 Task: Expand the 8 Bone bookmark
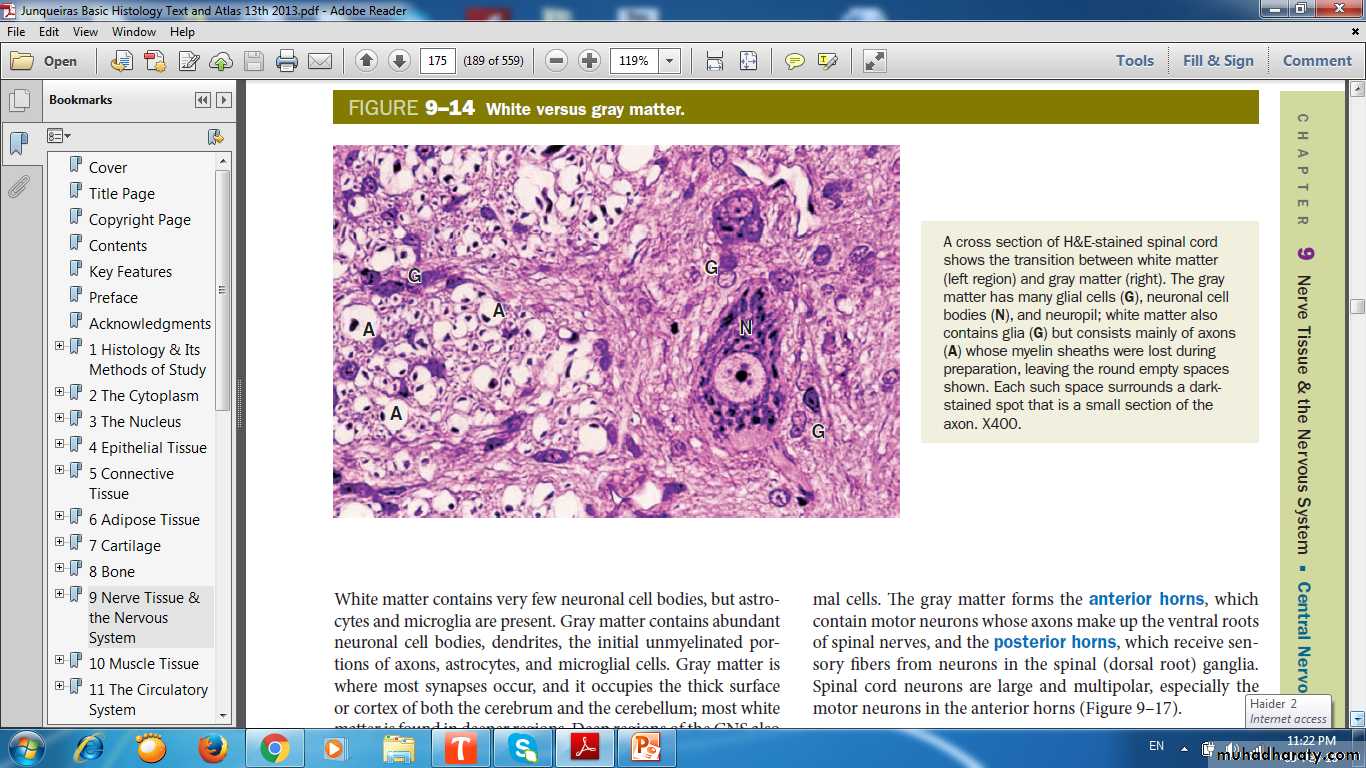(60, 568)
